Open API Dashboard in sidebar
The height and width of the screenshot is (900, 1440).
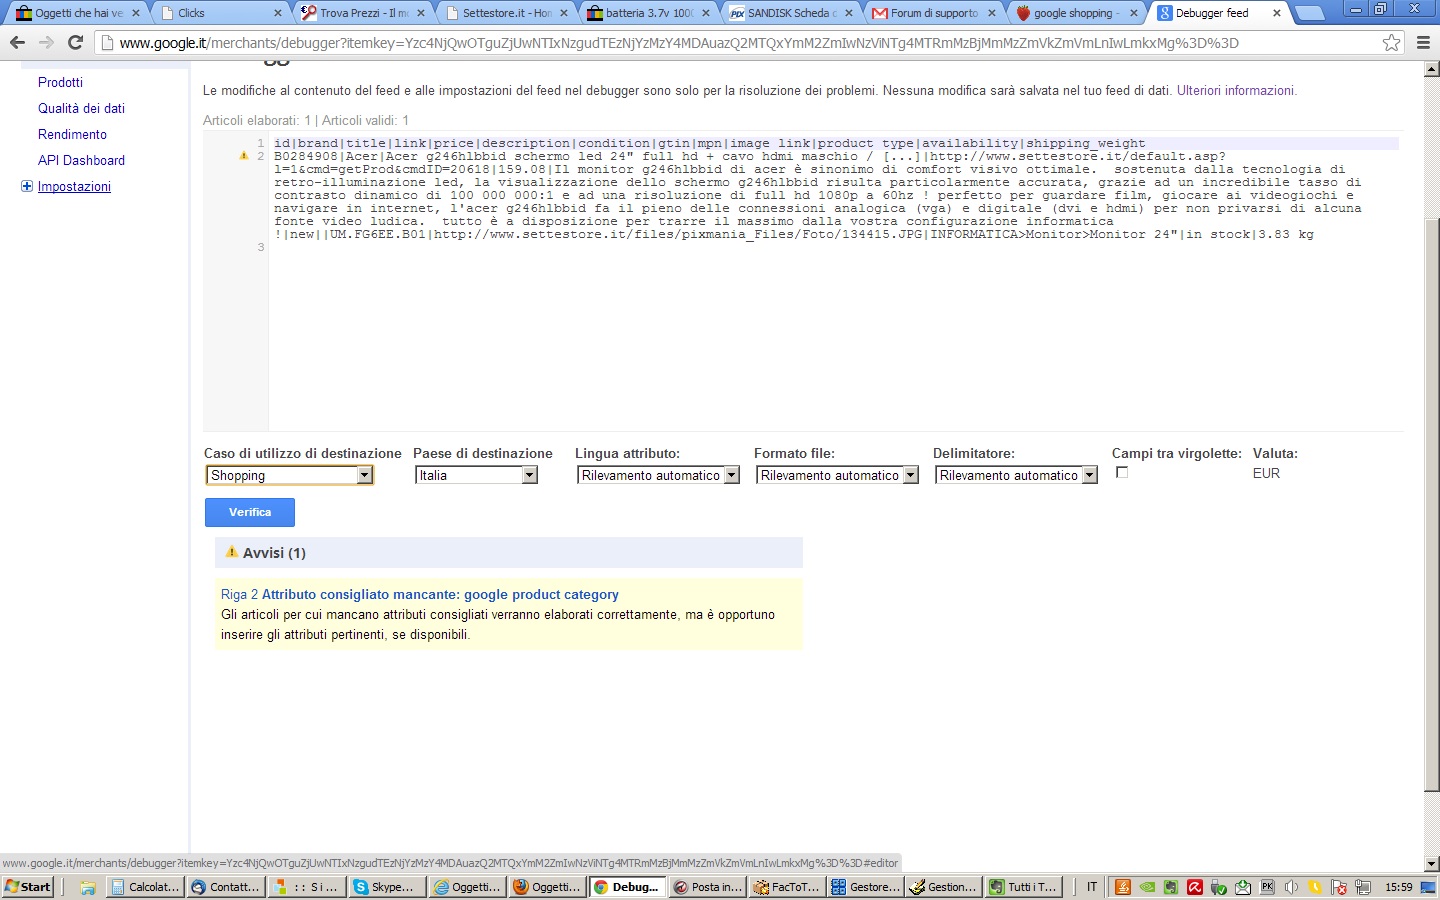81,160
